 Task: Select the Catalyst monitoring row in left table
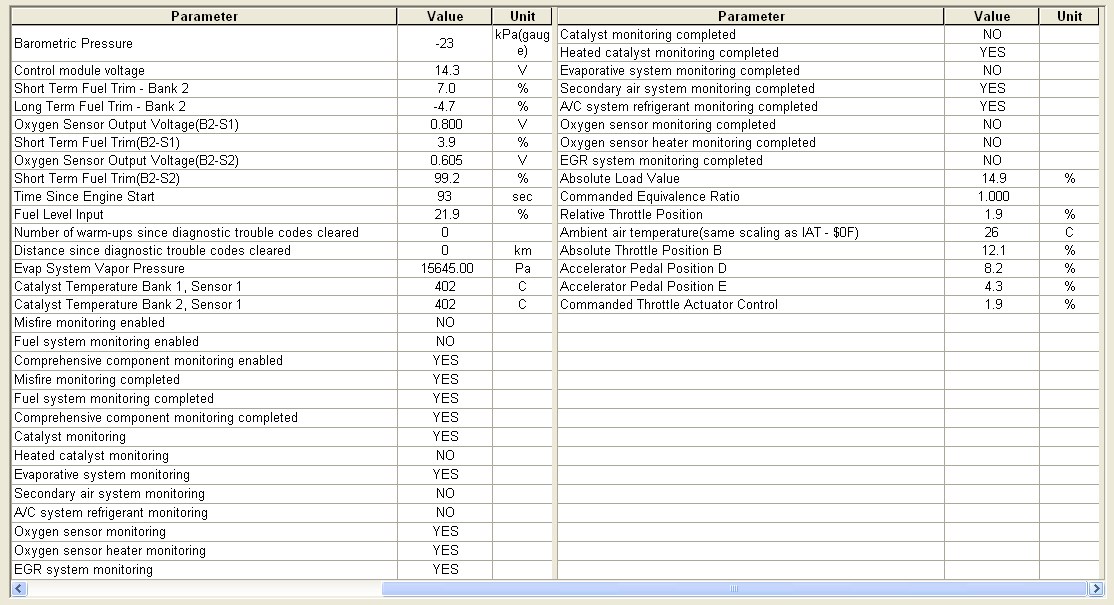[x=281, y=437]
